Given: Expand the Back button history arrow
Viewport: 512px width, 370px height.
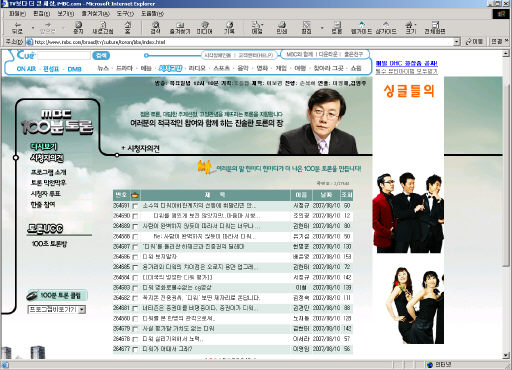Looking at the screenshot, I should click(32, 28).
